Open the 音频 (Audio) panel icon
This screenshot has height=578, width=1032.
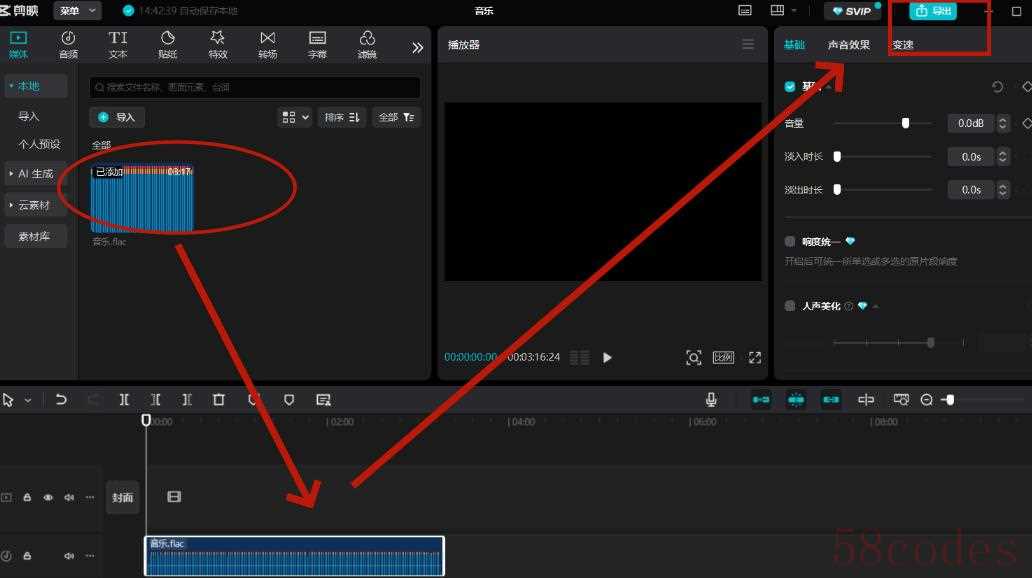68,44
